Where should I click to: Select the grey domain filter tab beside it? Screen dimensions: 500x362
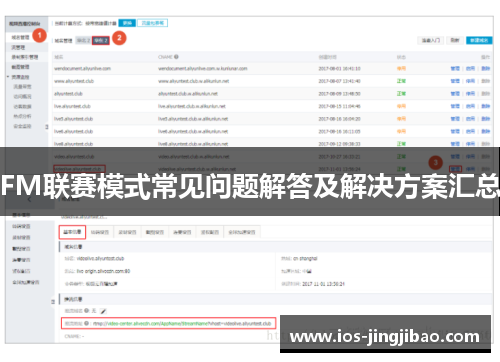point(83,41)
